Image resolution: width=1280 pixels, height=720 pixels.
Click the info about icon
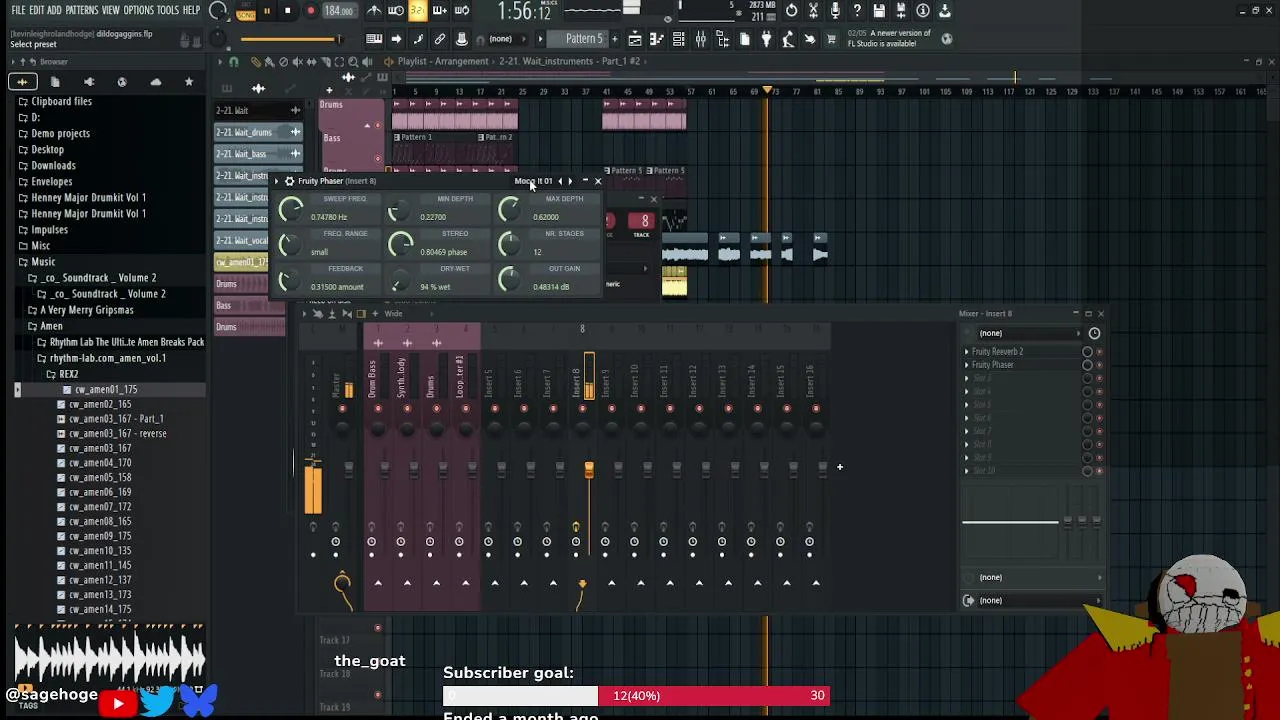(x=923, y=11)
